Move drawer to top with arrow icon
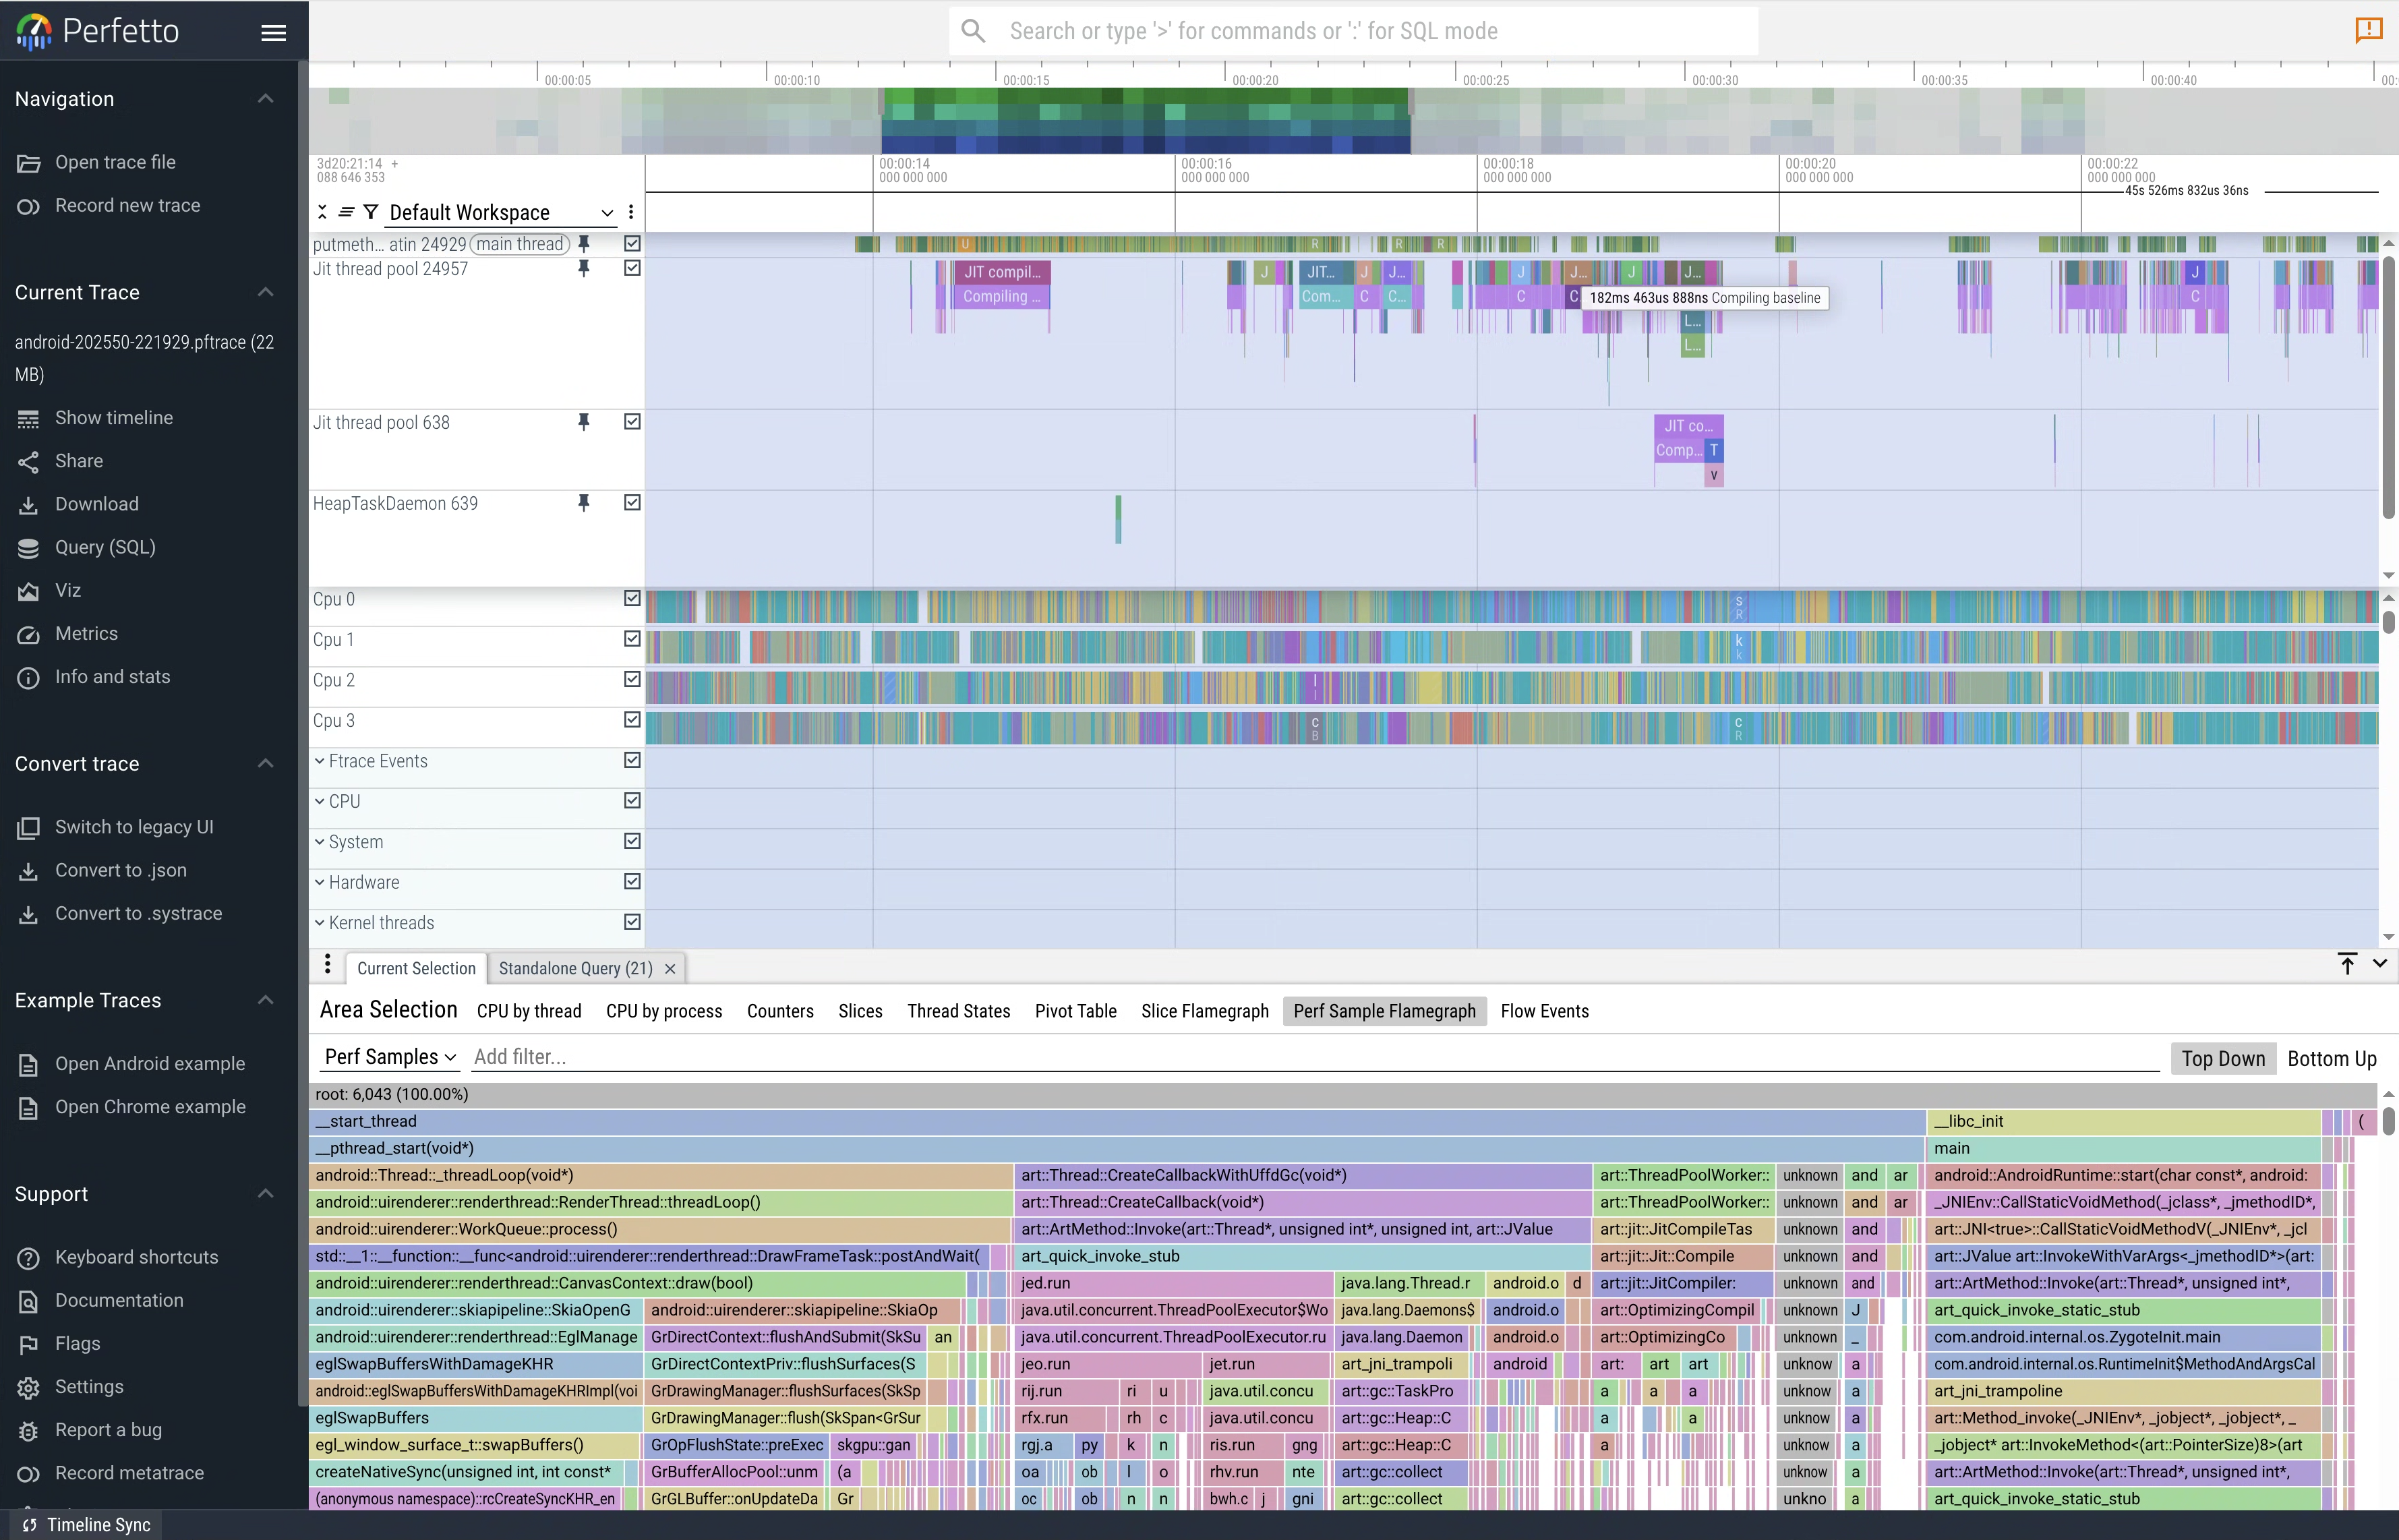Viewport: 2399px width, 1540px height. click(2347, 964)
